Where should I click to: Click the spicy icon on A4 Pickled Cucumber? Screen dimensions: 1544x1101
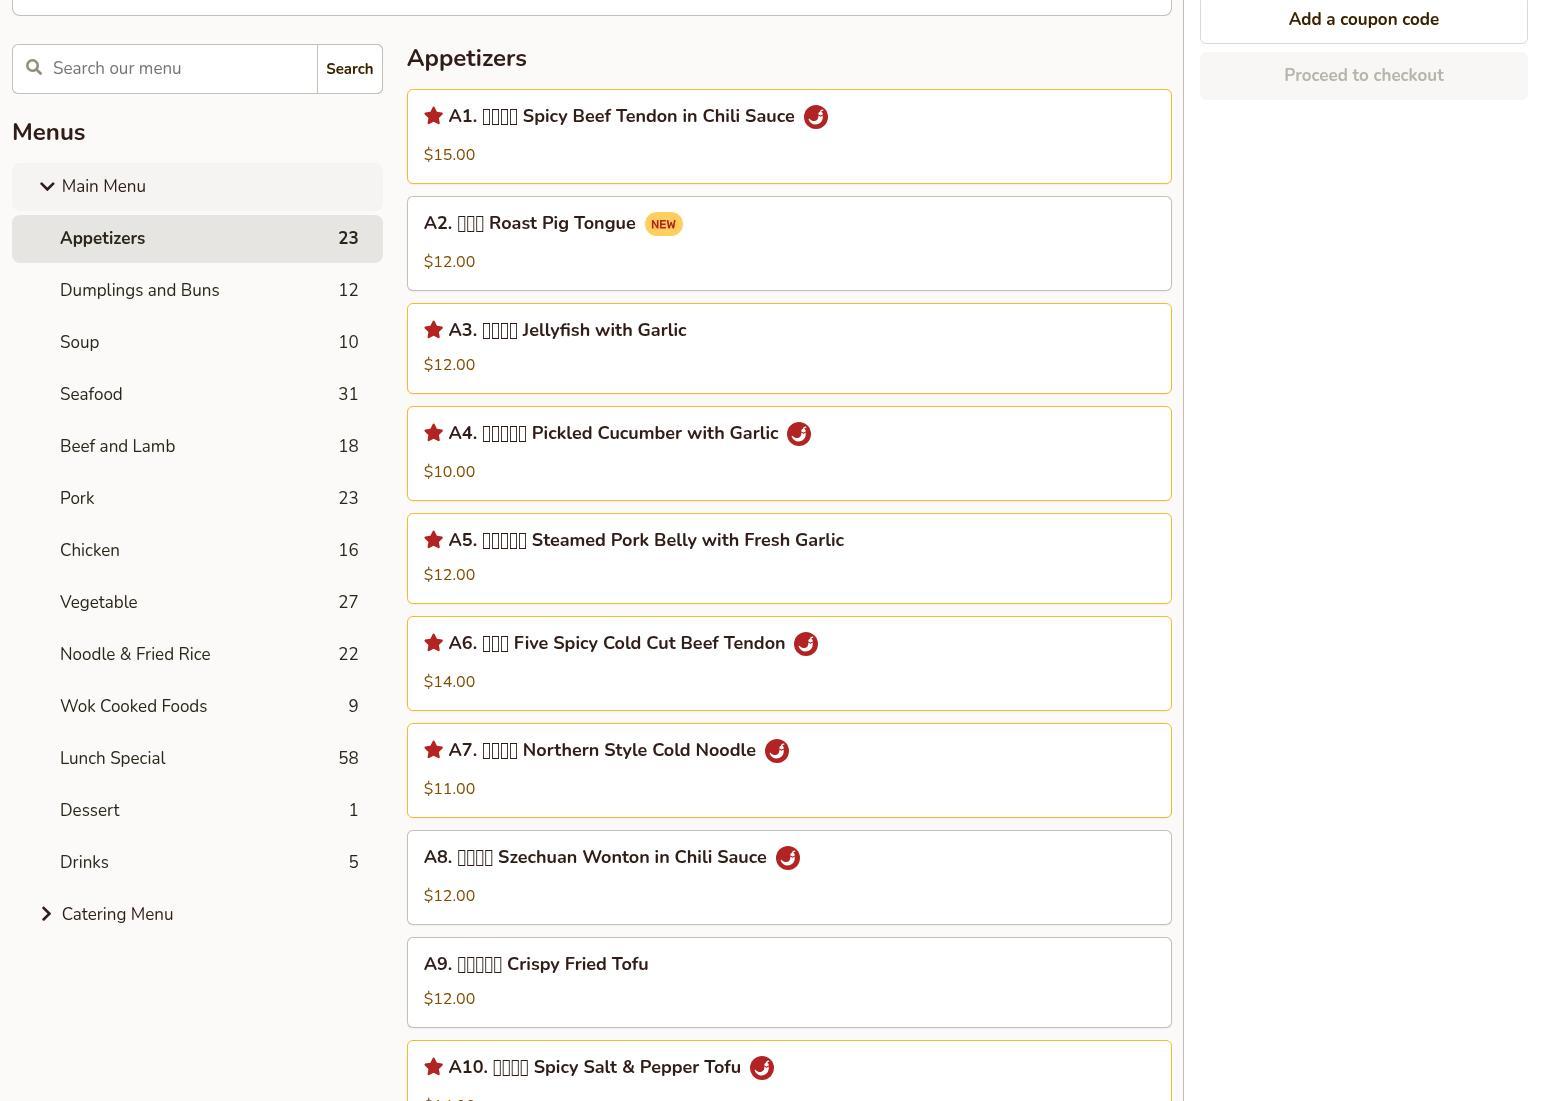pos(799,434)
